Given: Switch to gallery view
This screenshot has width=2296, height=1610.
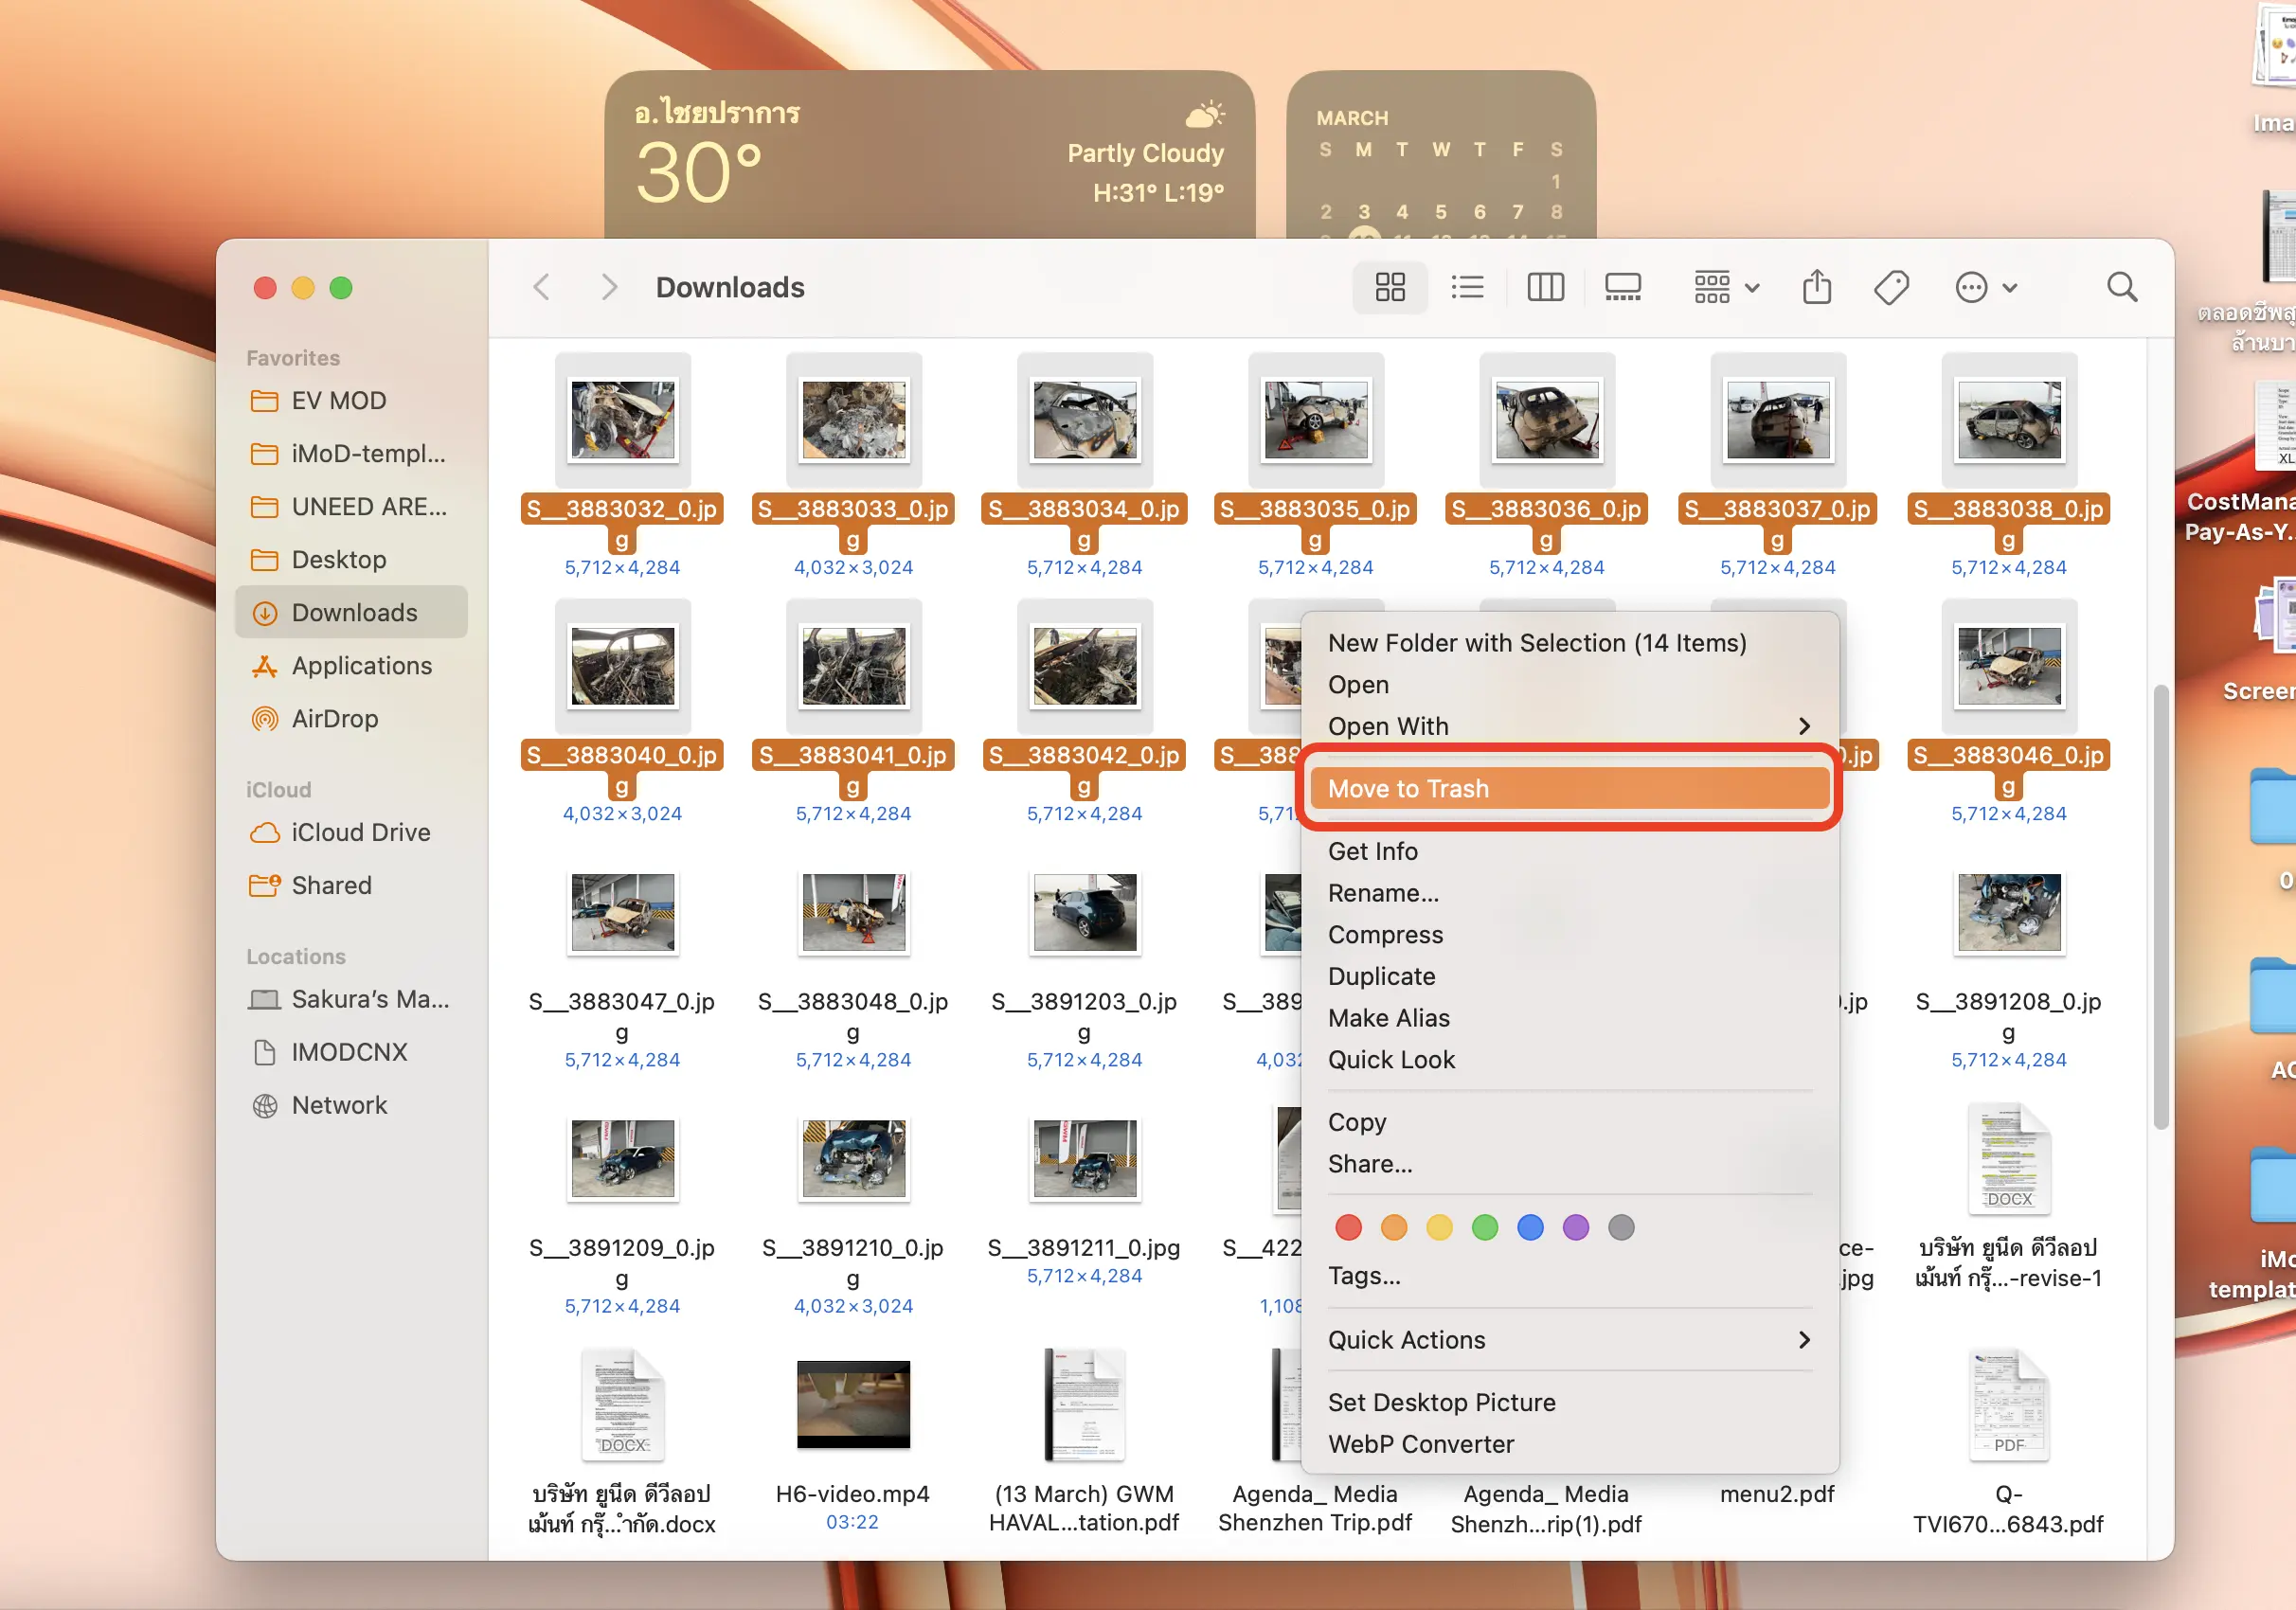Looking at the screenshot, I should pos(1622,288).
